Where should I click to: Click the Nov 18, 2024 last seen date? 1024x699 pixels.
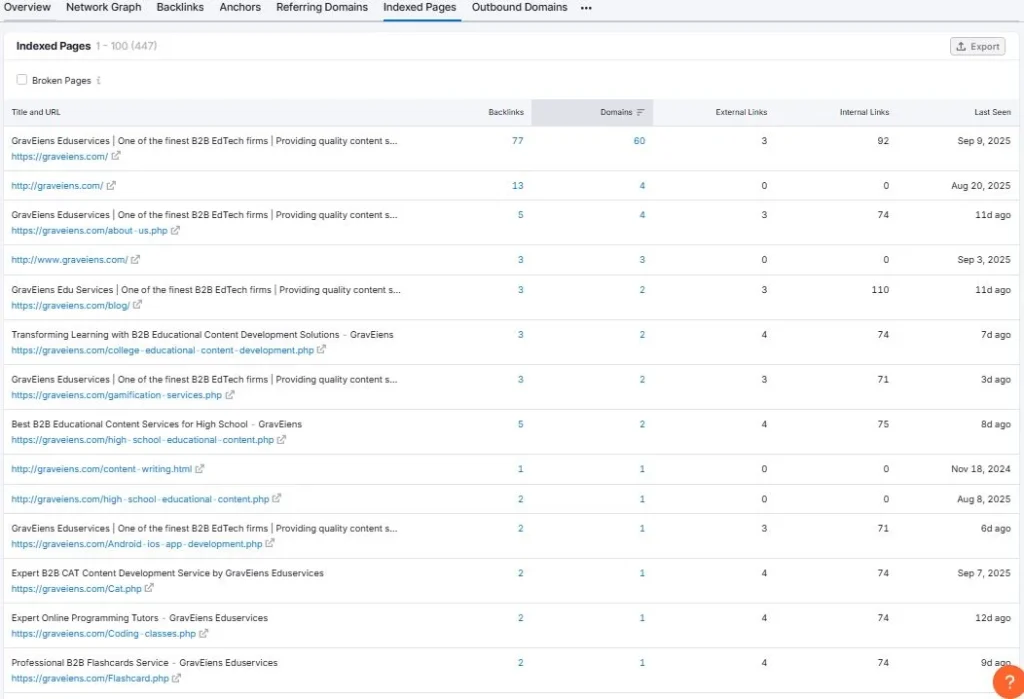[x=981, y=469]
